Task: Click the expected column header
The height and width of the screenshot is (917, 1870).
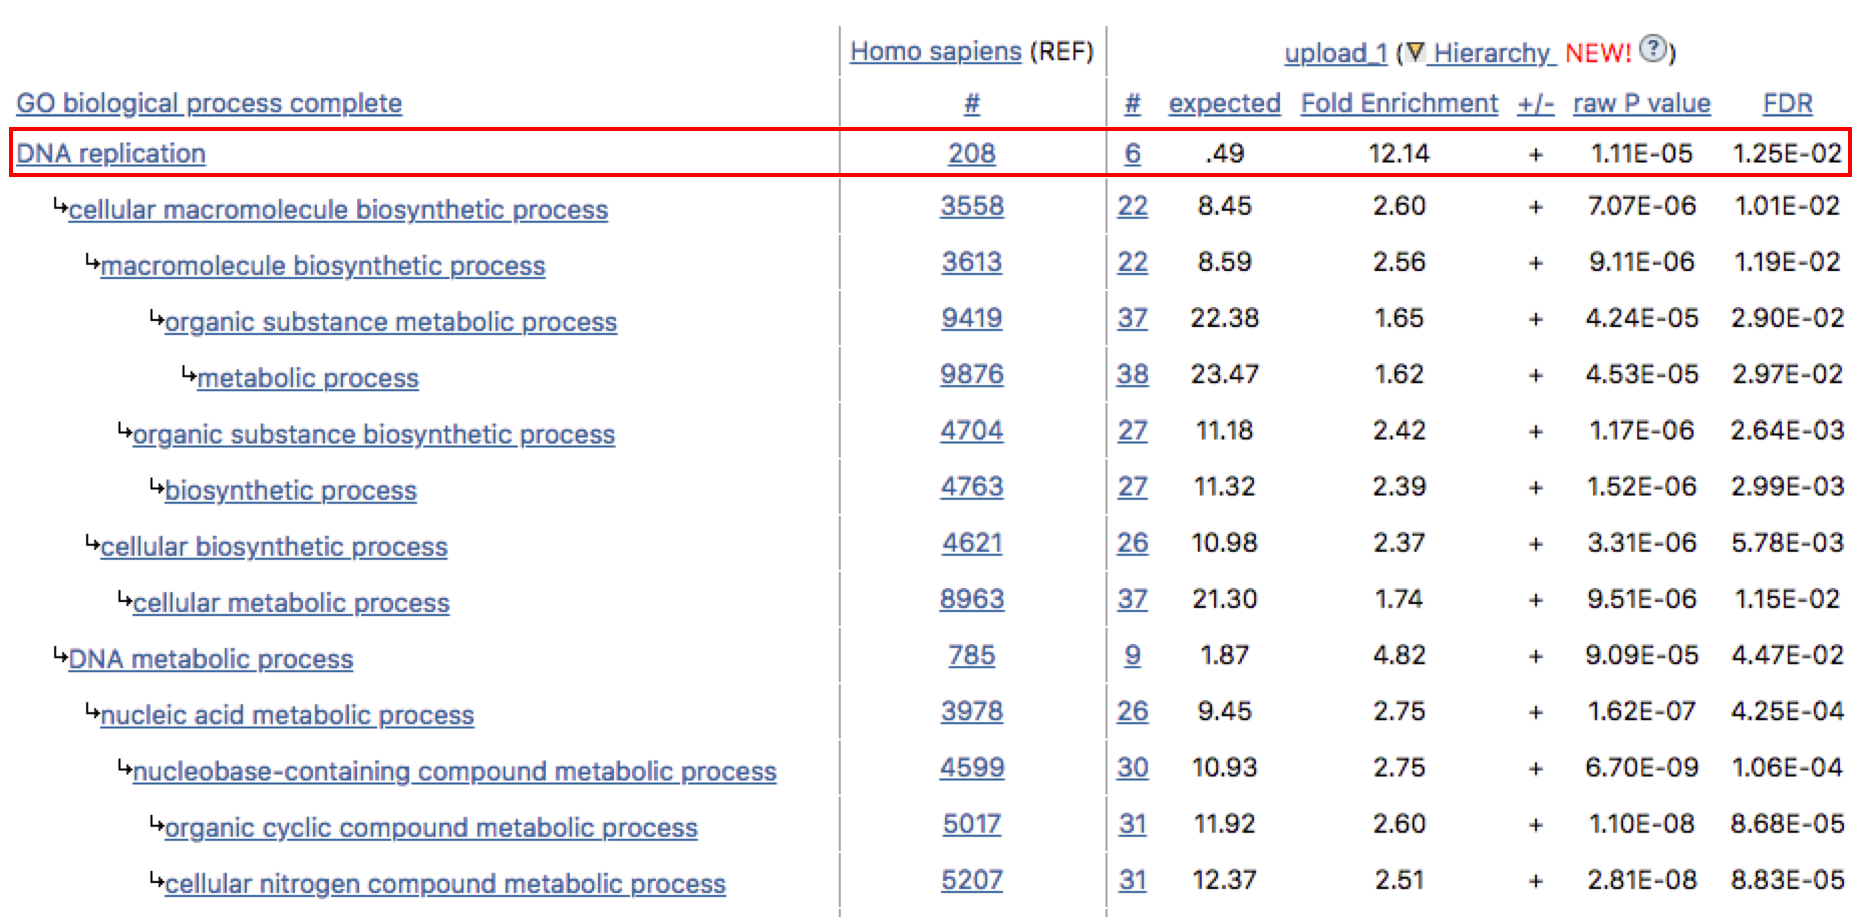Action: 1224,103
